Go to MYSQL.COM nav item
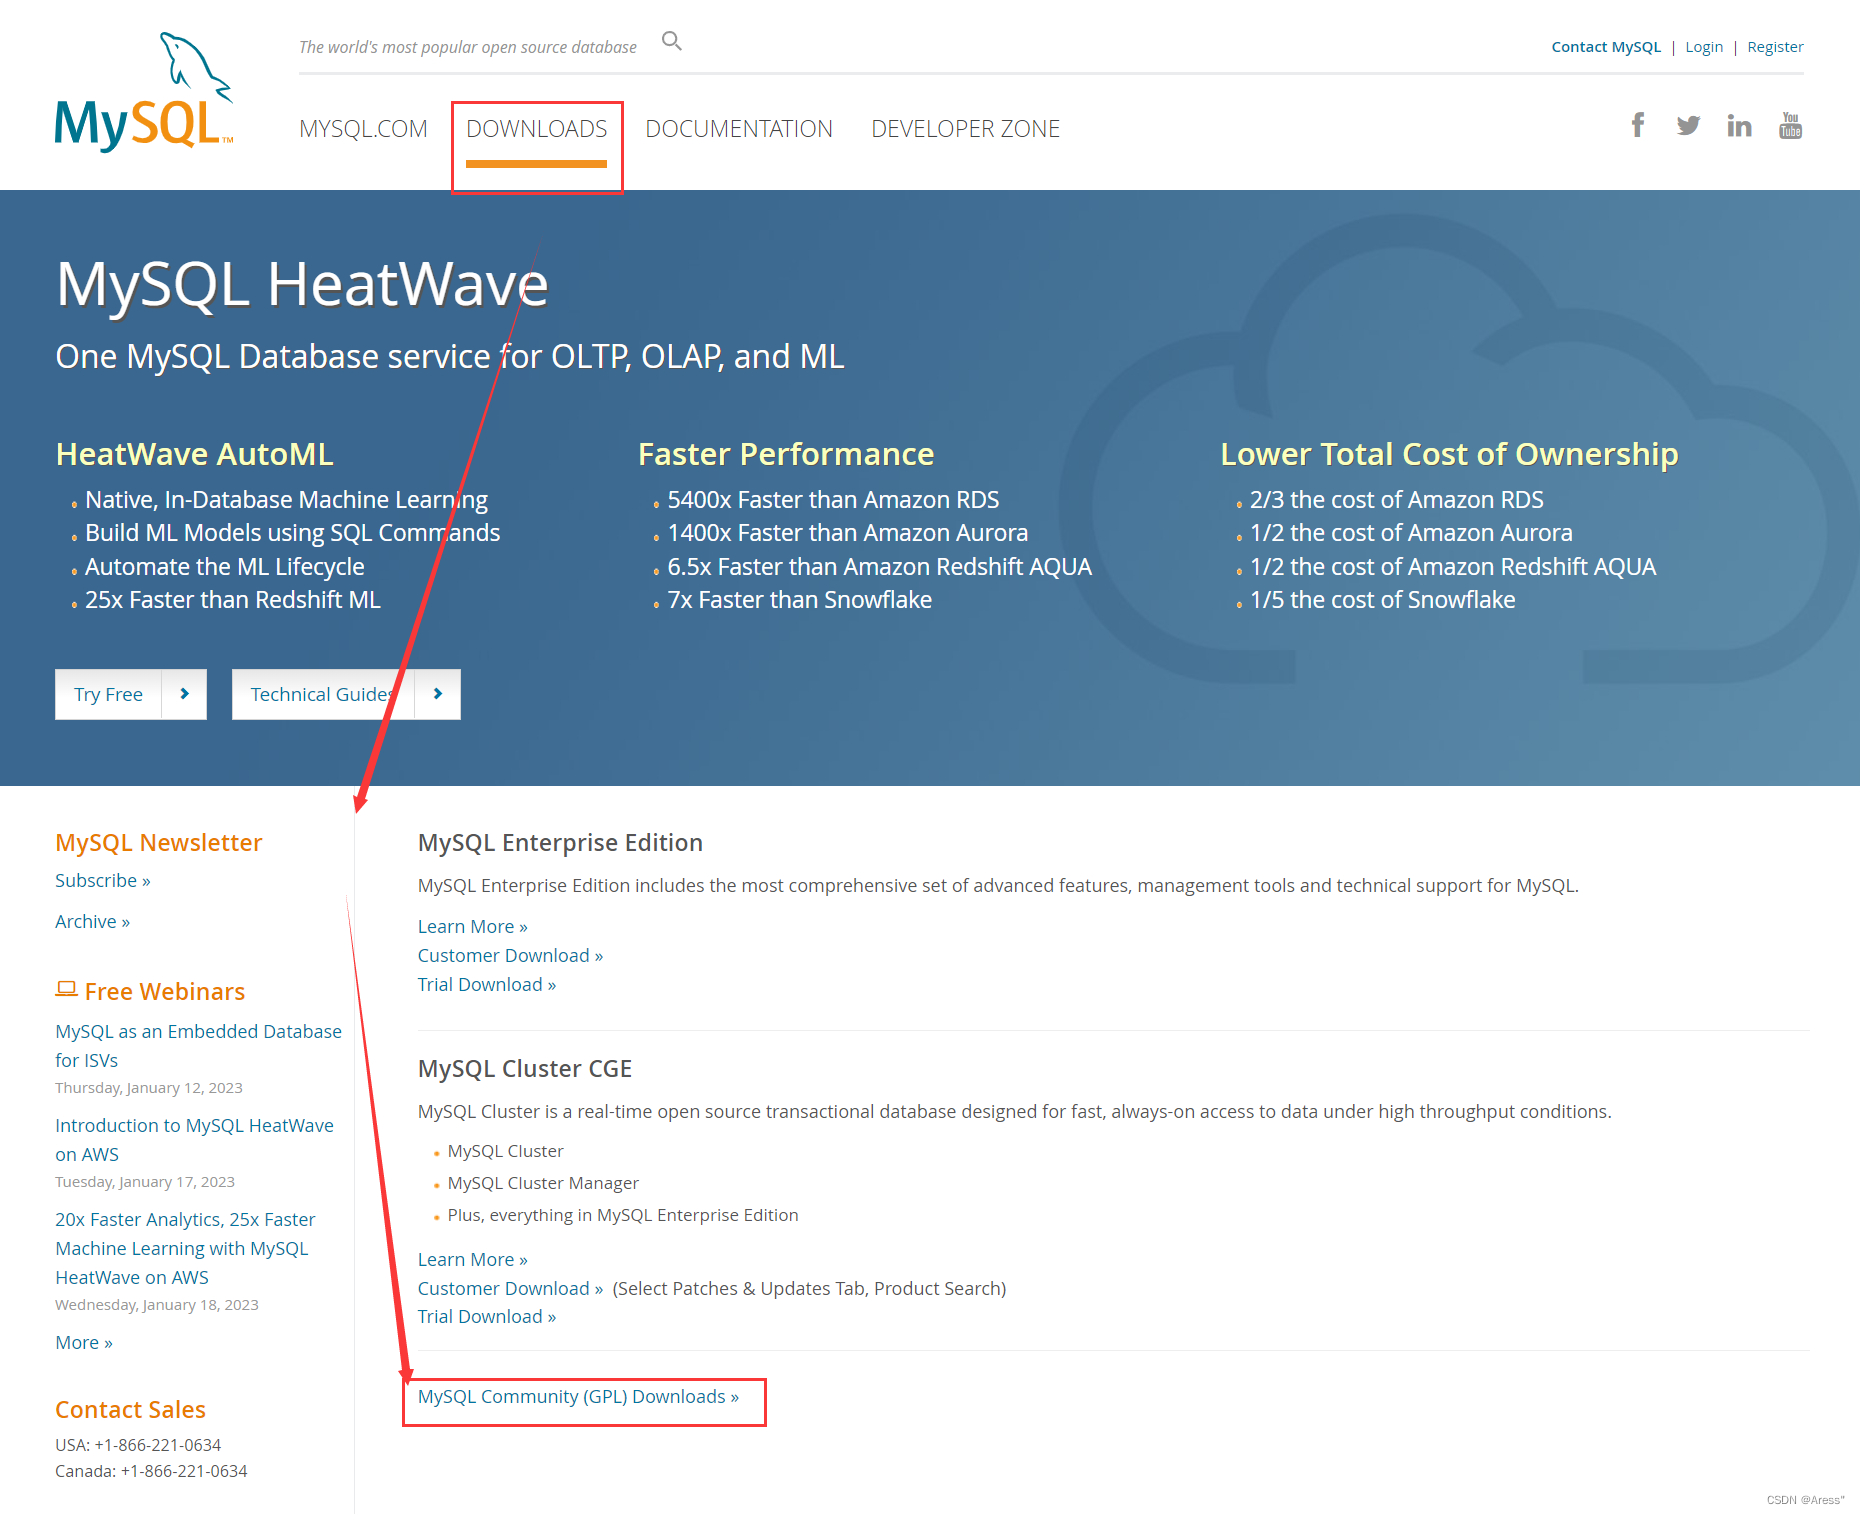 (x=363, y=129)
